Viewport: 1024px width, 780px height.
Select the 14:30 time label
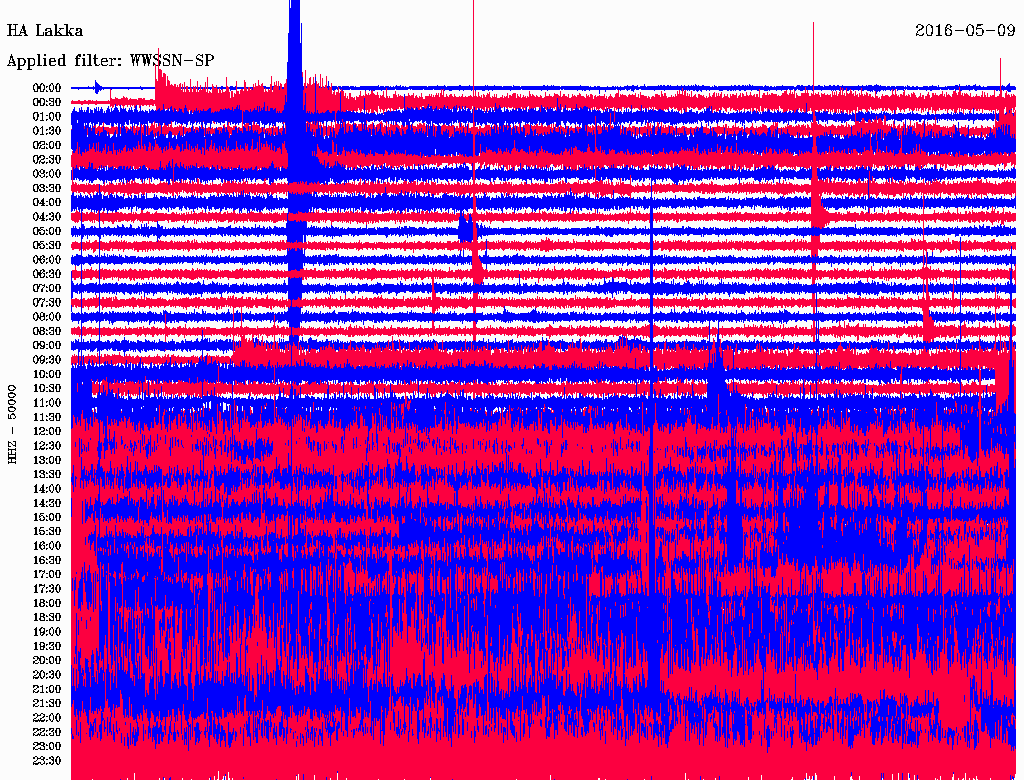pos(47,503)
